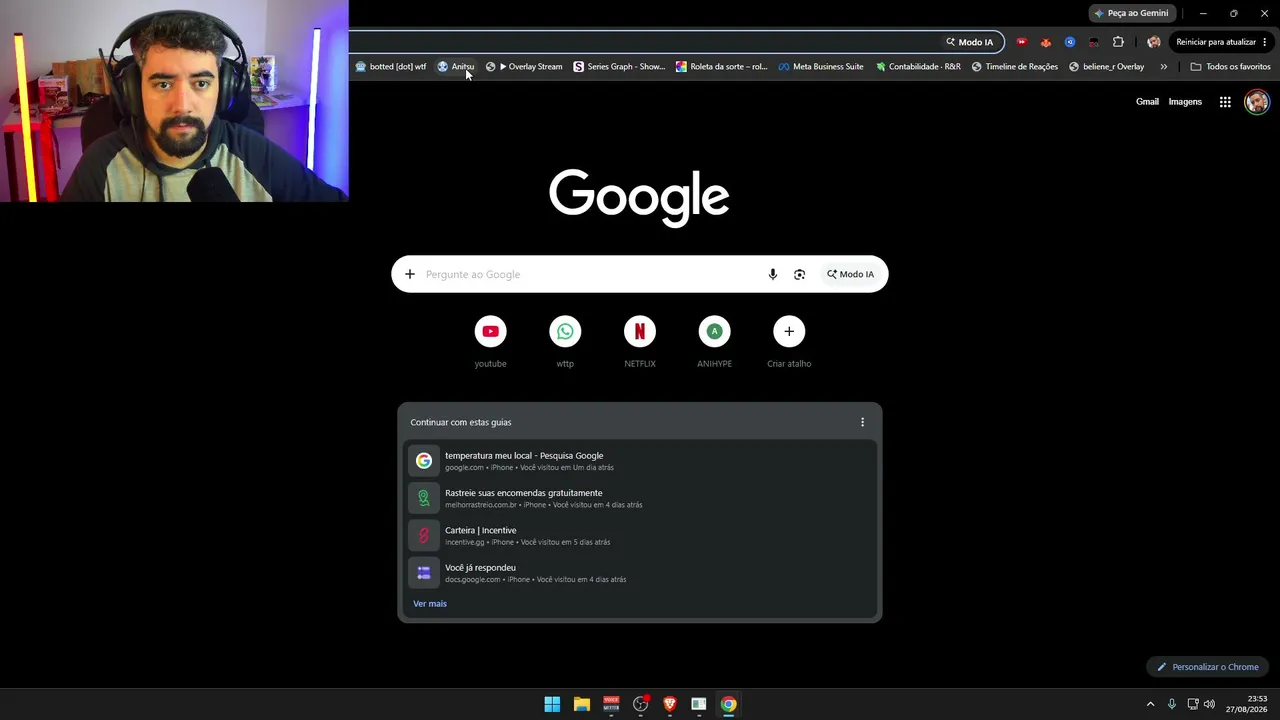Click the red fast-forward extension icon
Screen dimensions: 1280x720
1021,42
